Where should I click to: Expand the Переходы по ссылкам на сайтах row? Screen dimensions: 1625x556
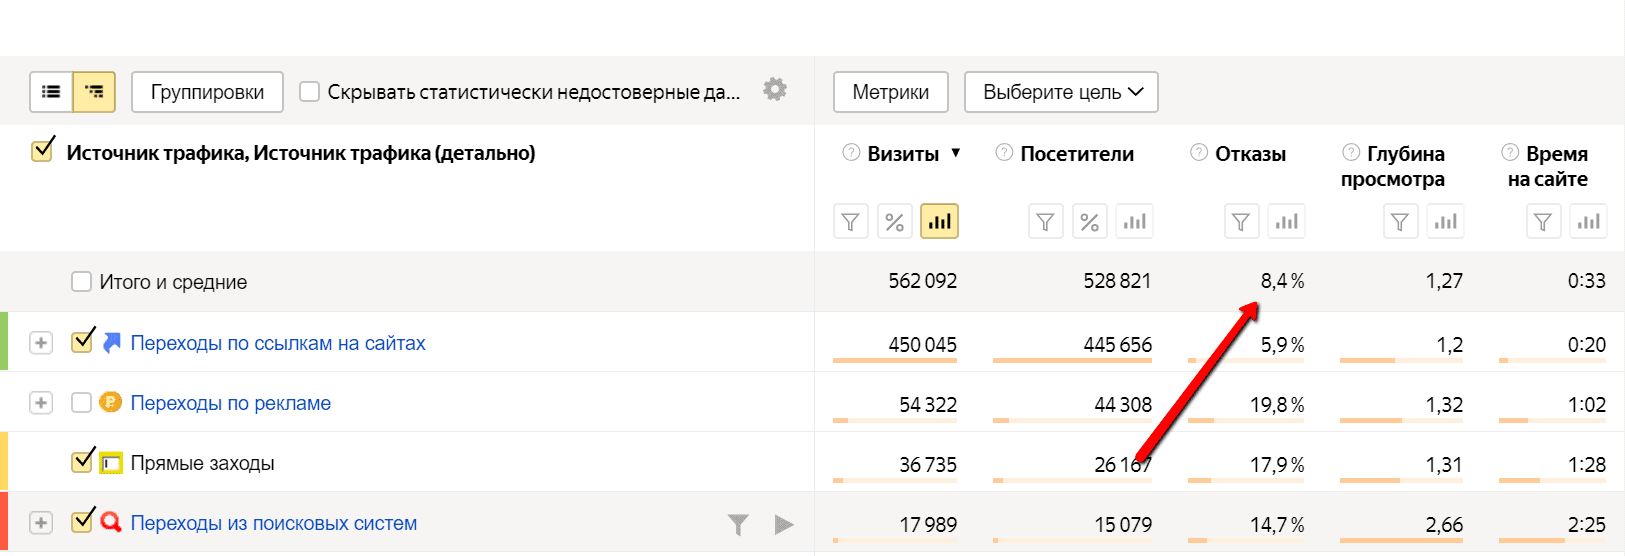tap(41, 343)
